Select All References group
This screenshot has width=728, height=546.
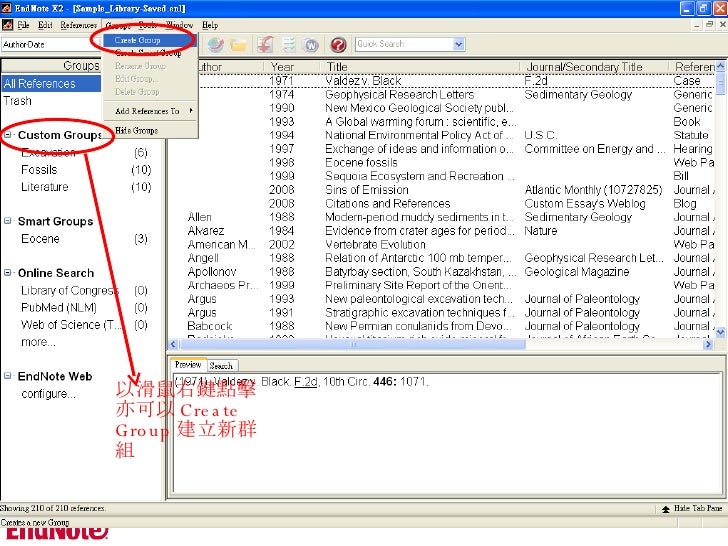tap(51, 84)
